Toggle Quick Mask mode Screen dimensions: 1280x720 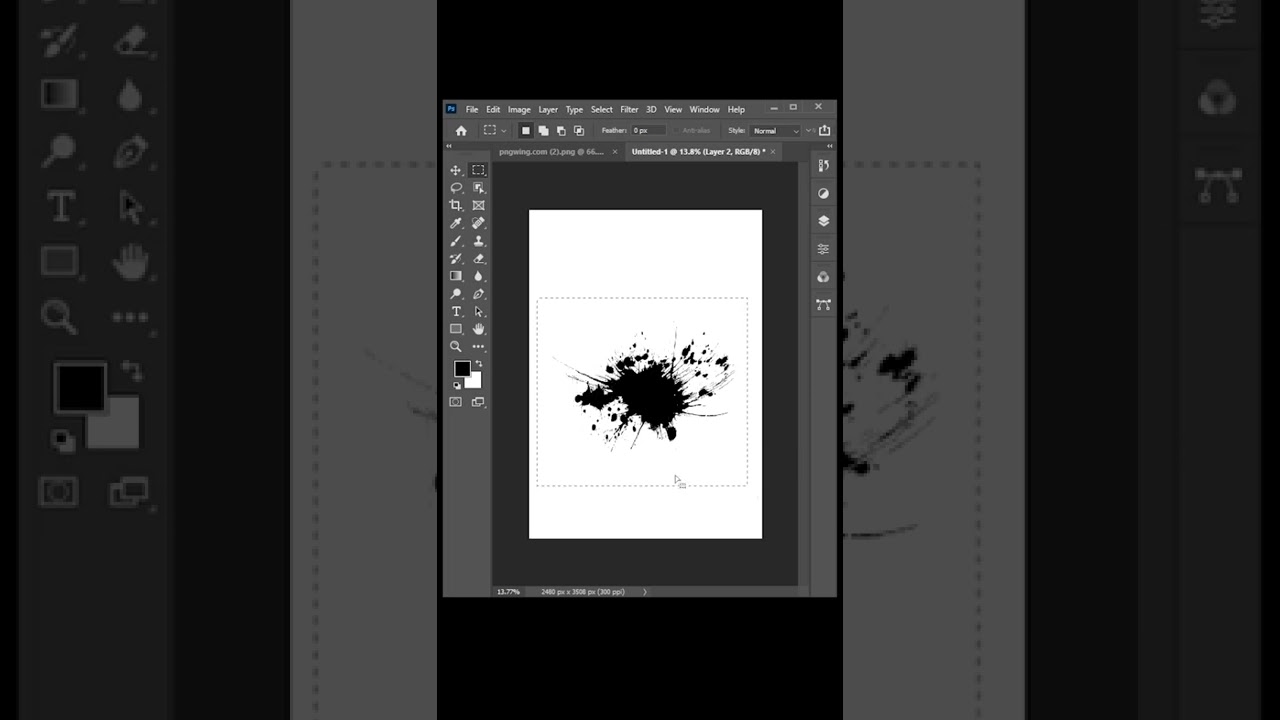point(456,402)
